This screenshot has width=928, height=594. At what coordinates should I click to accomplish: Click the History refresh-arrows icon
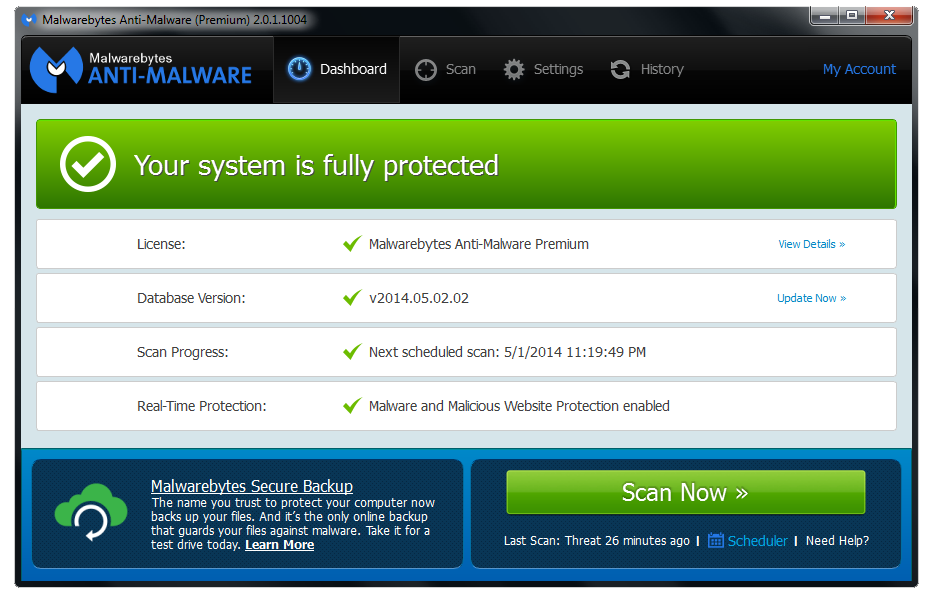point(620,70)
